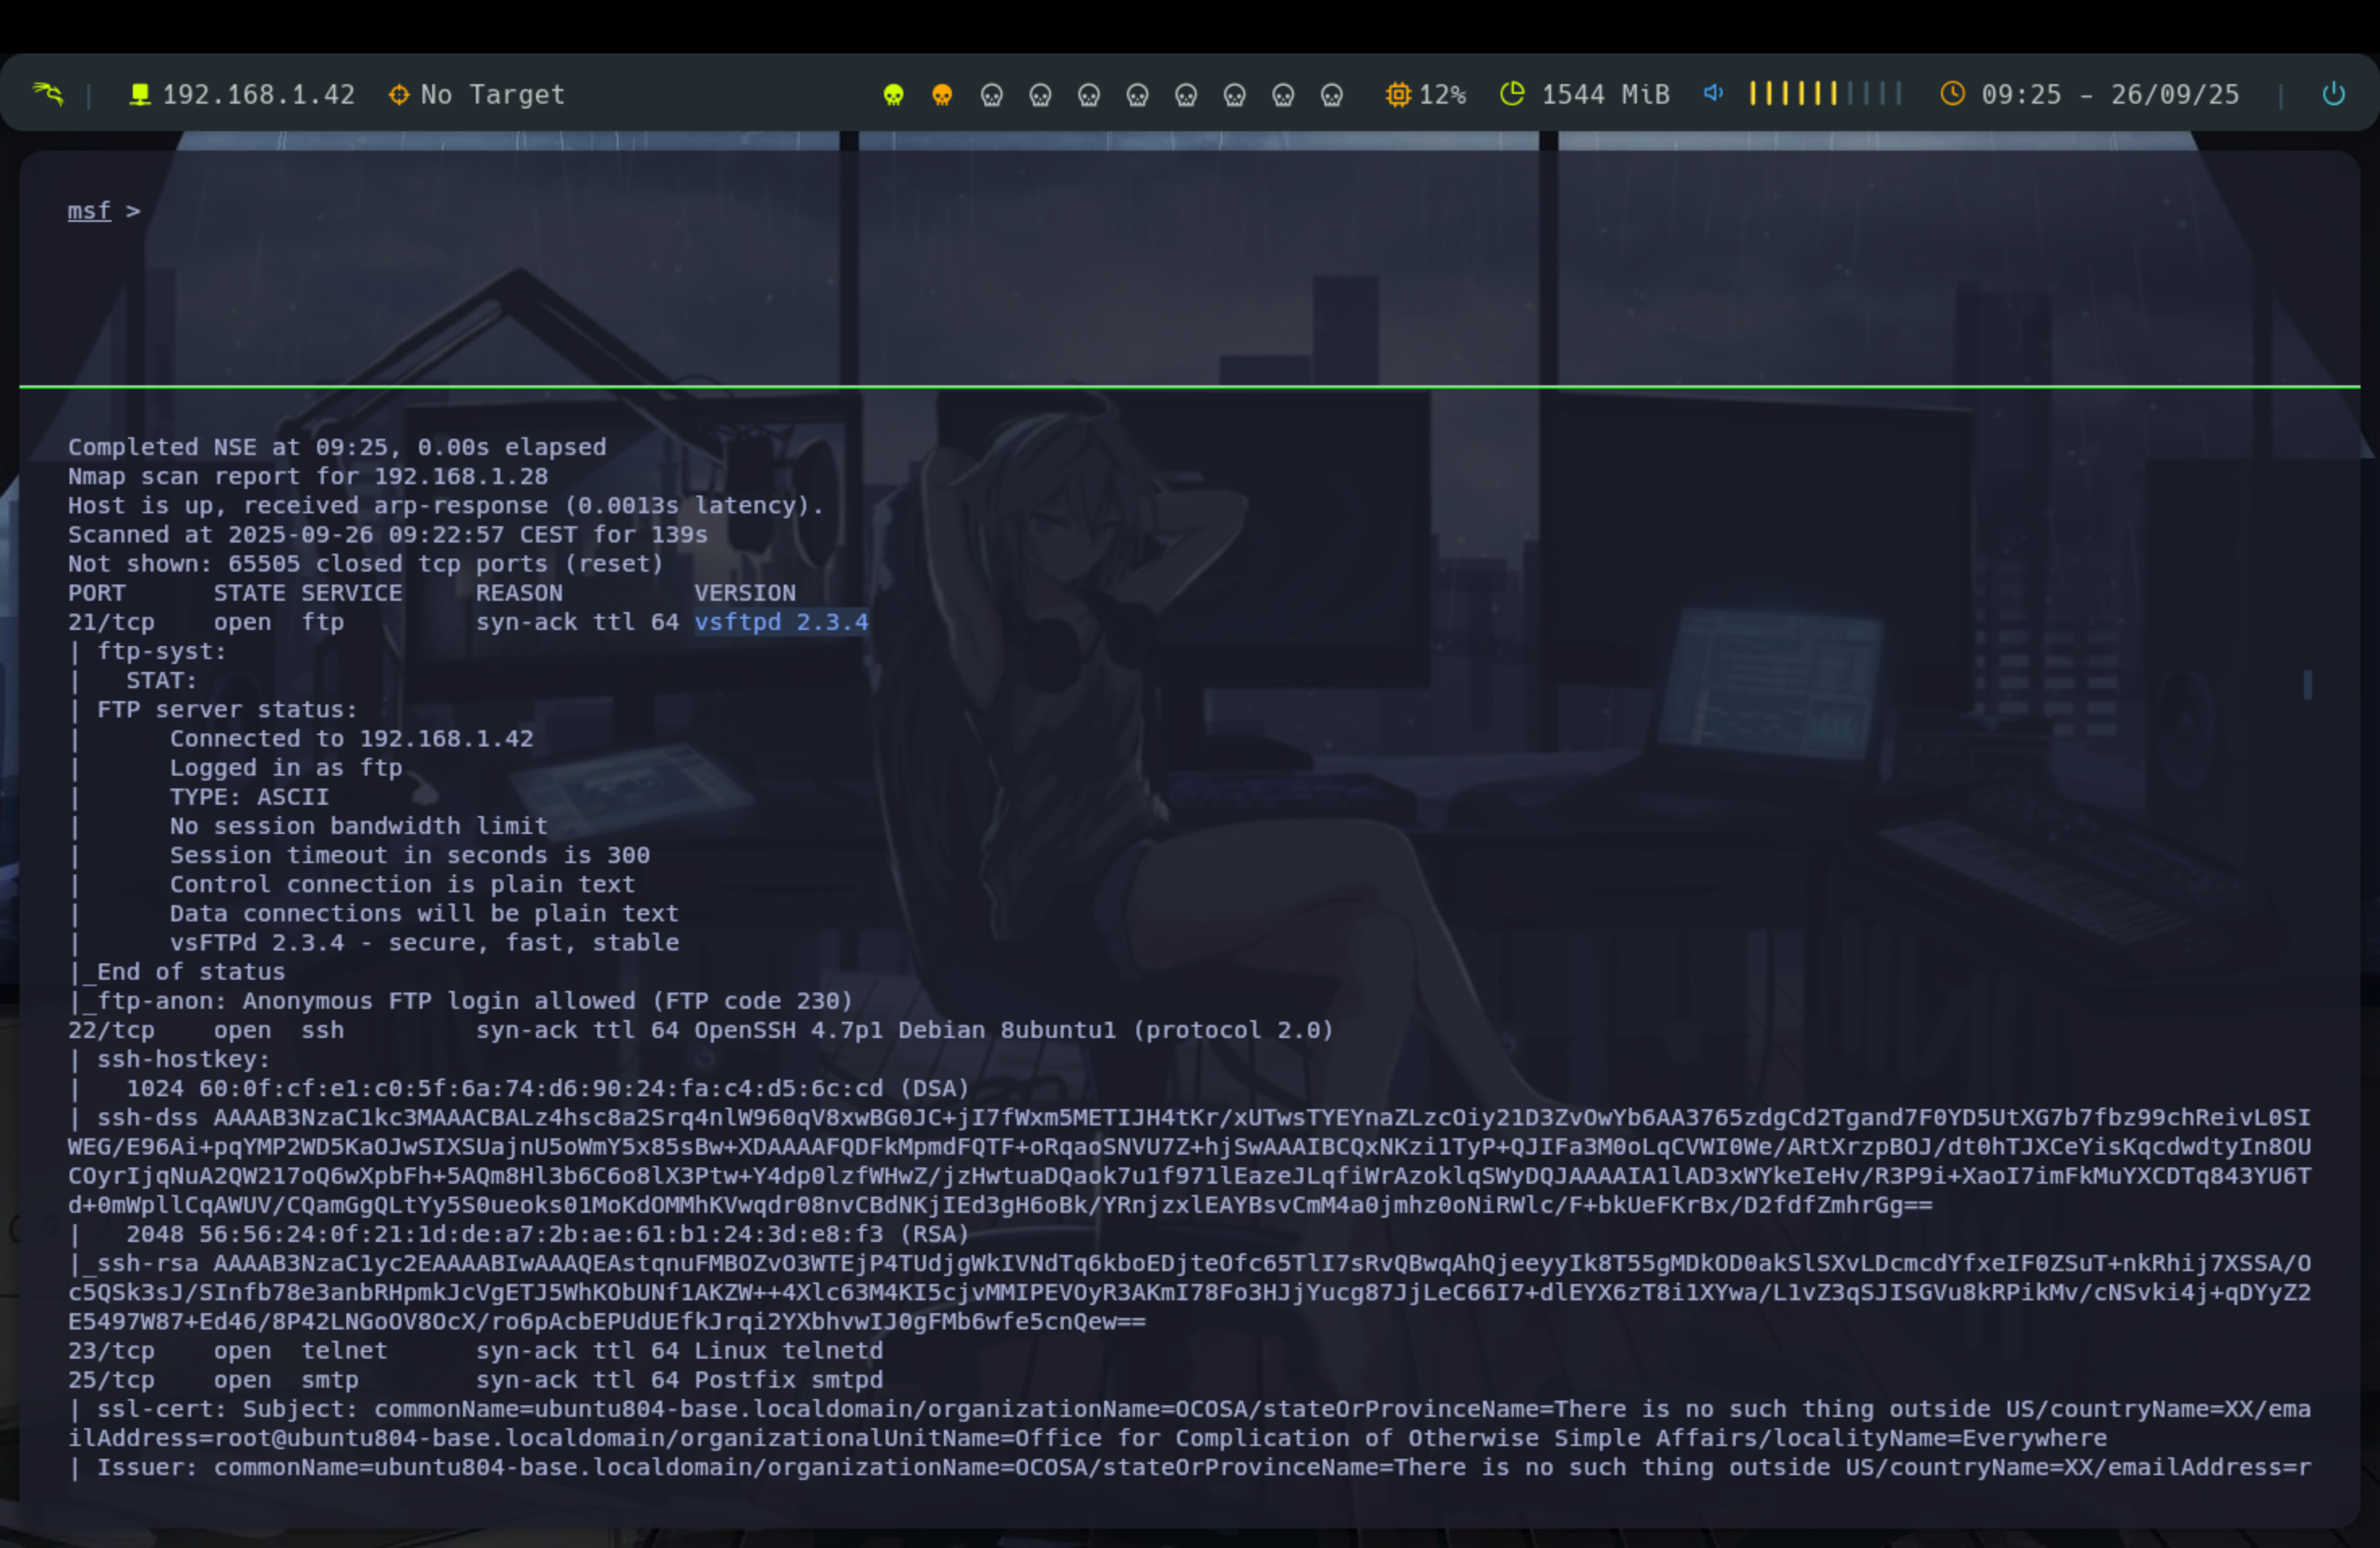
Task: Switch to third skull workspace
Action: coord(991,95)
